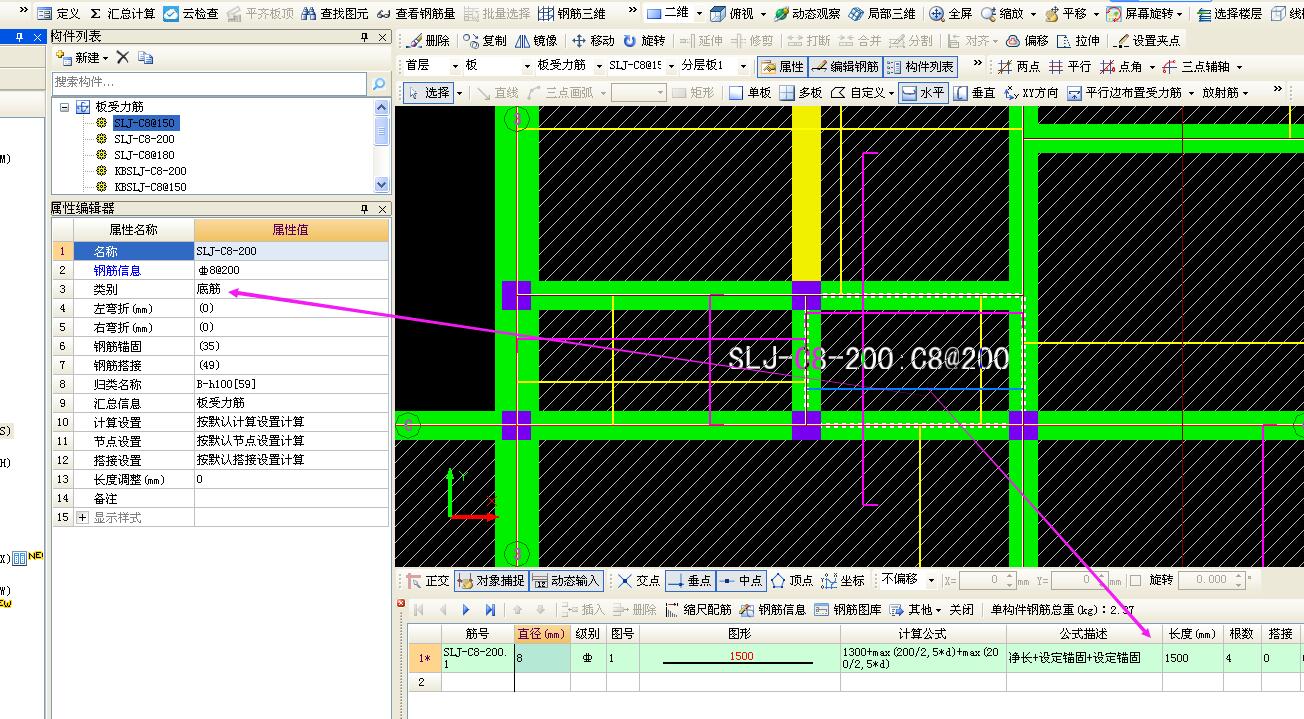Select the 镜像 mirror tool
The image size is (1304, 719).
[x=537, y=41]
